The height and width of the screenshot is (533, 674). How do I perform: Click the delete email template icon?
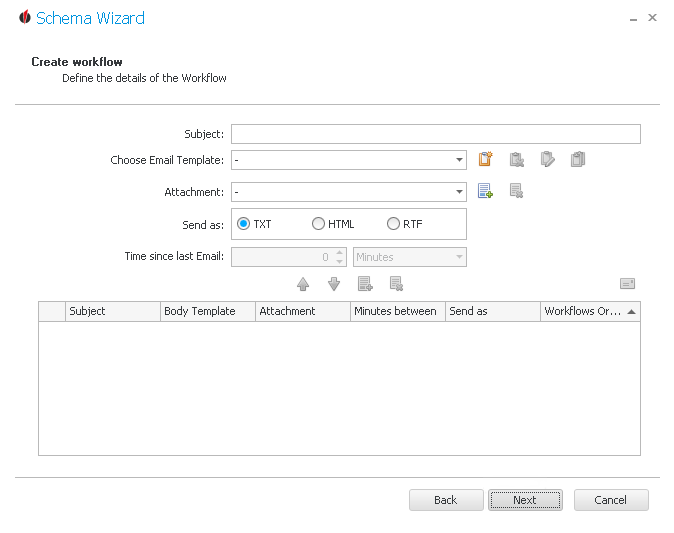pos(516,159)
